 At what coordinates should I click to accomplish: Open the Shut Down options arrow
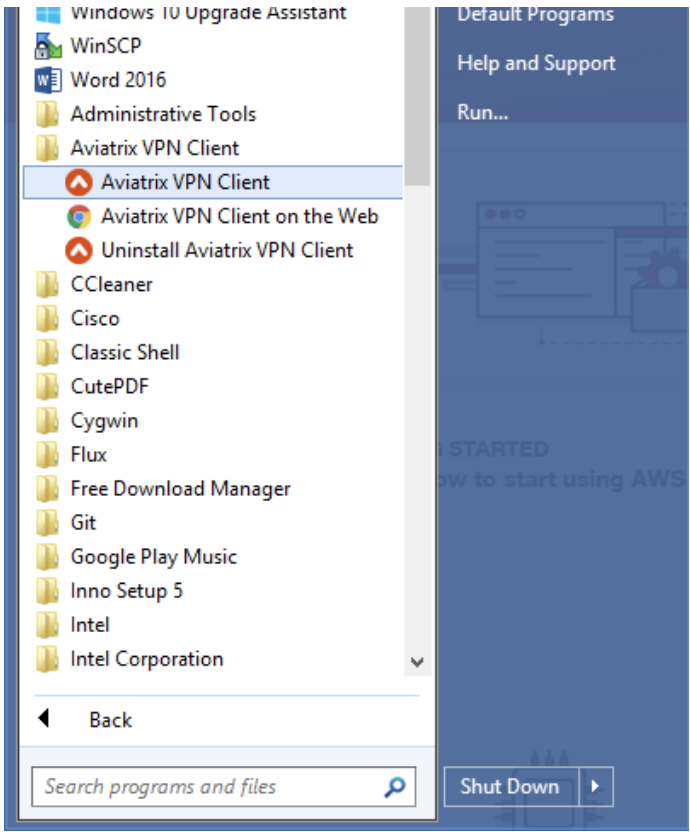[x=596, y=786]
